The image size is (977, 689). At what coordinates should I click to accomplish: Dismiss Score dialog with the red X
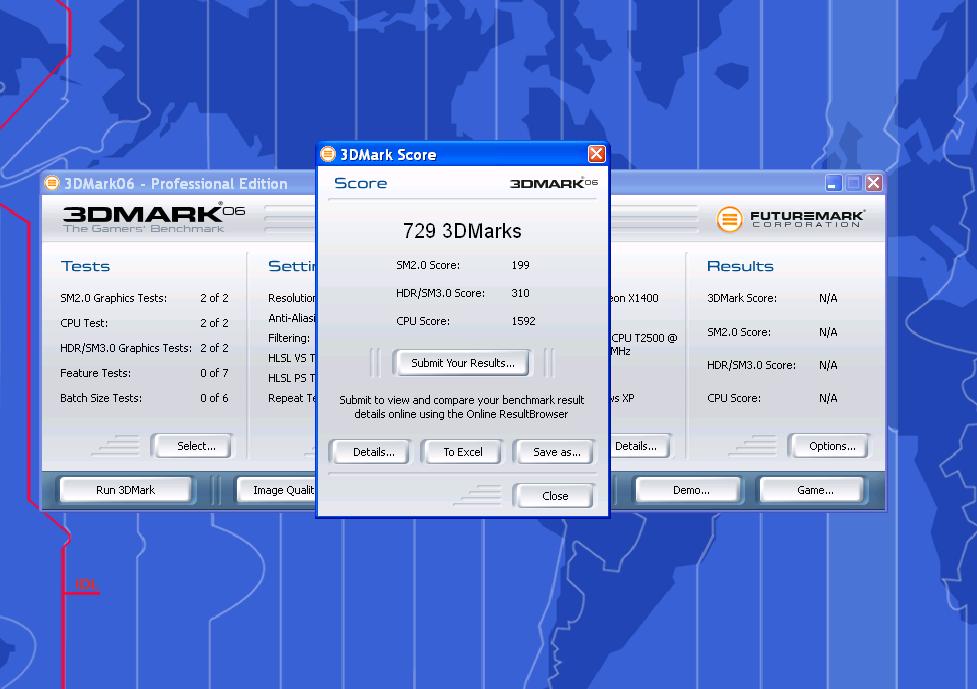(x=596, y=154)
